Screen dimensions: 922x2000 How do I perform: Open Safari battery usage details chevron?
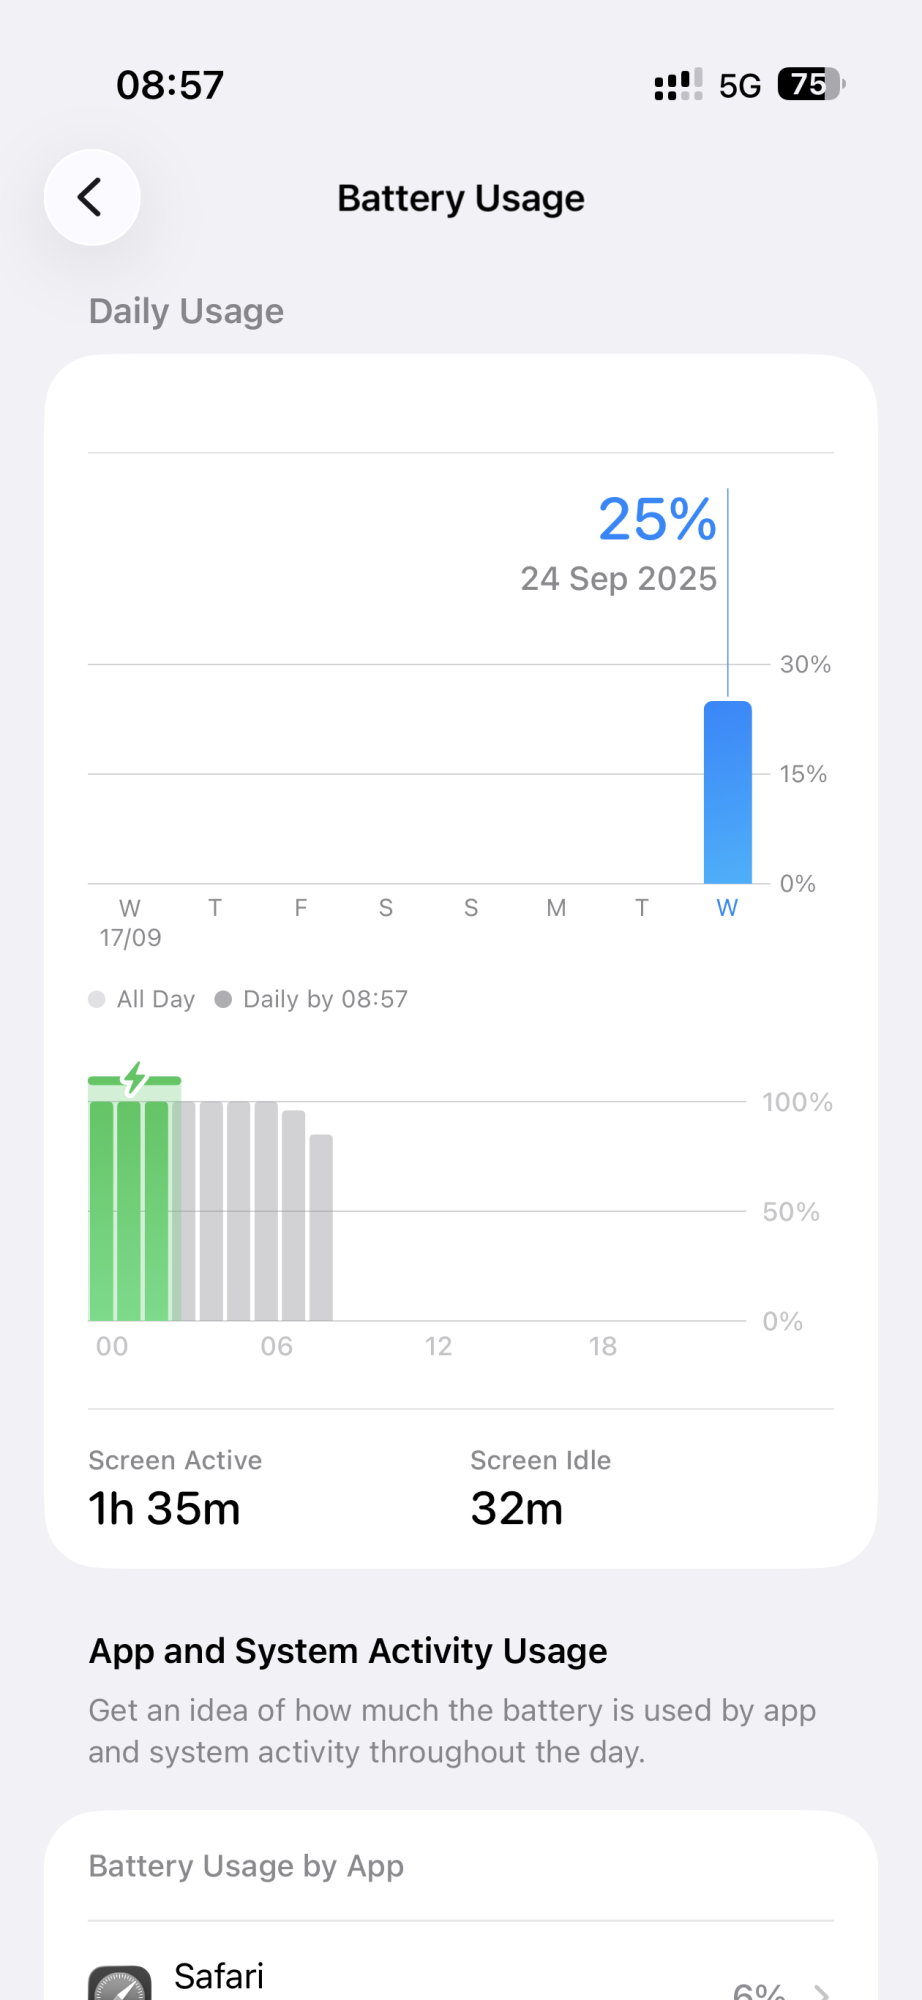click(x=822, y=1990)
